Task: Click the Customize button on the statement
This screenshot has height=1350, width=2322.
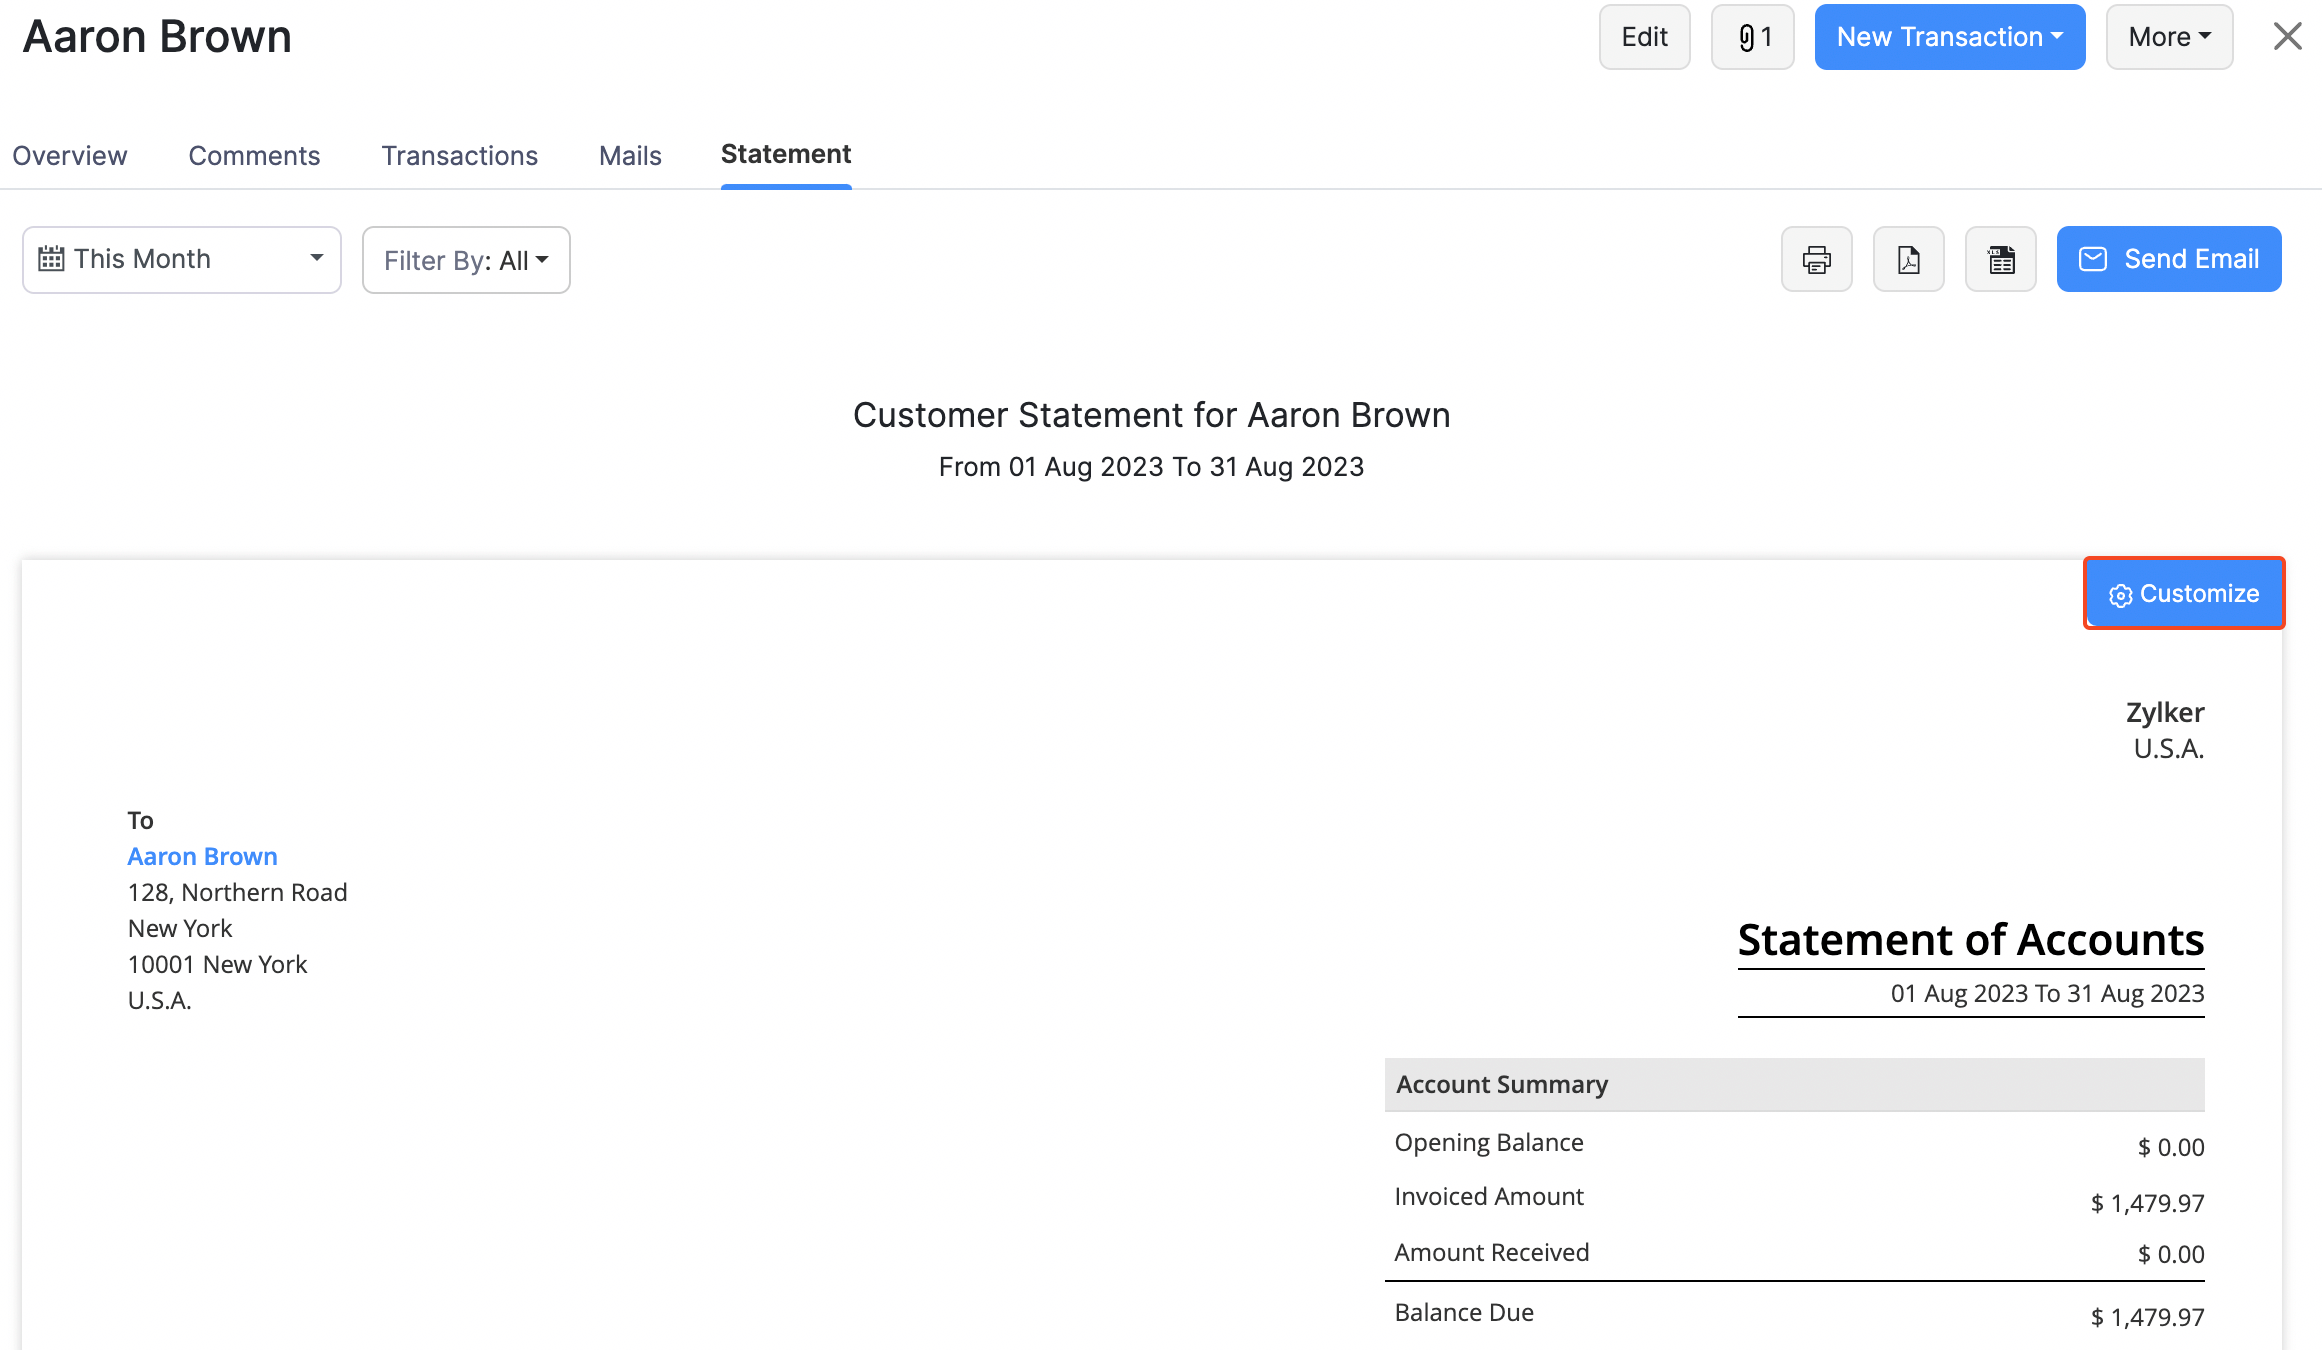Action: 2184,593
